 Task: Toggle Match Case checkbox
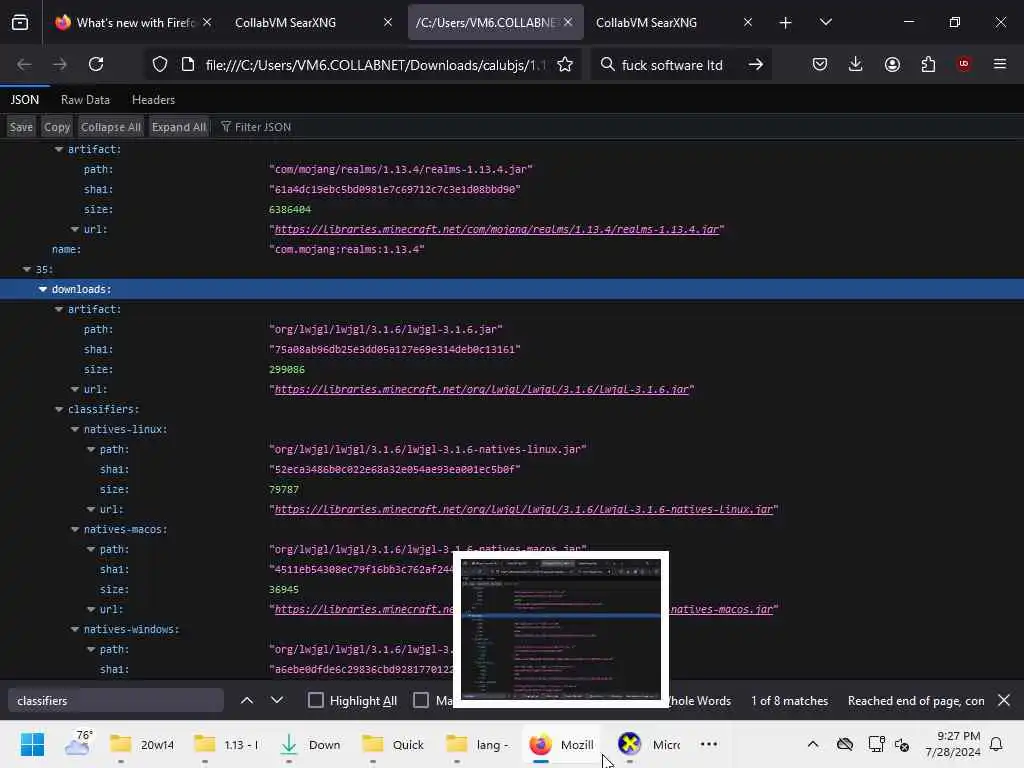pyautogui.click(x=421, y=700)
